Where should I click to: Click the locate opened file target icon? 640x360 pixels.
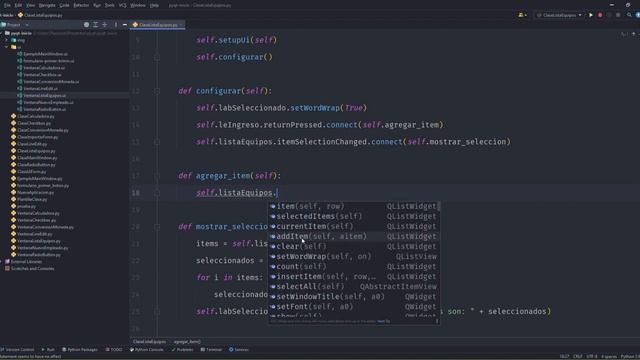pyautogui.click(x=86, y=25)
